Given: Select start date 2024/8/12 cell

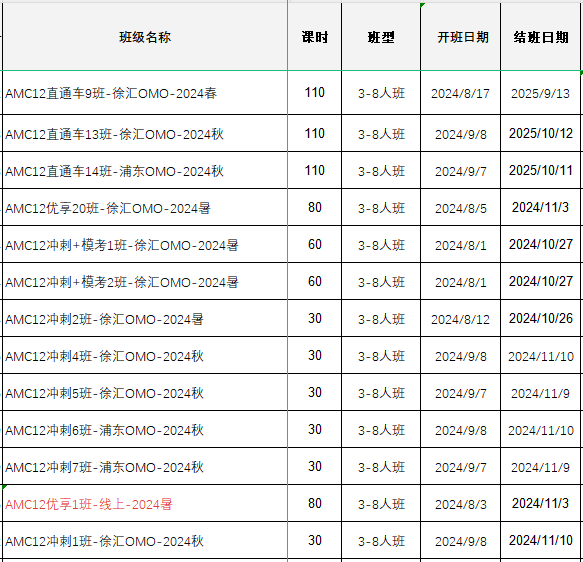Looking at the screenshot, I should (x=460, y=318).
